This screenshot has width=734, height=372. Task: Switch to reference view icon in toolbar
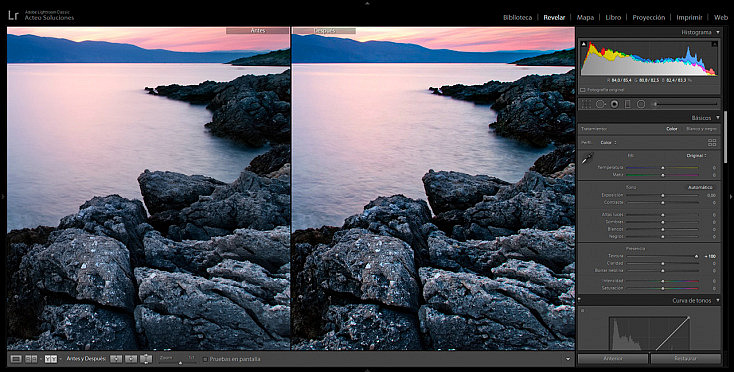click(x=31, y=359)
